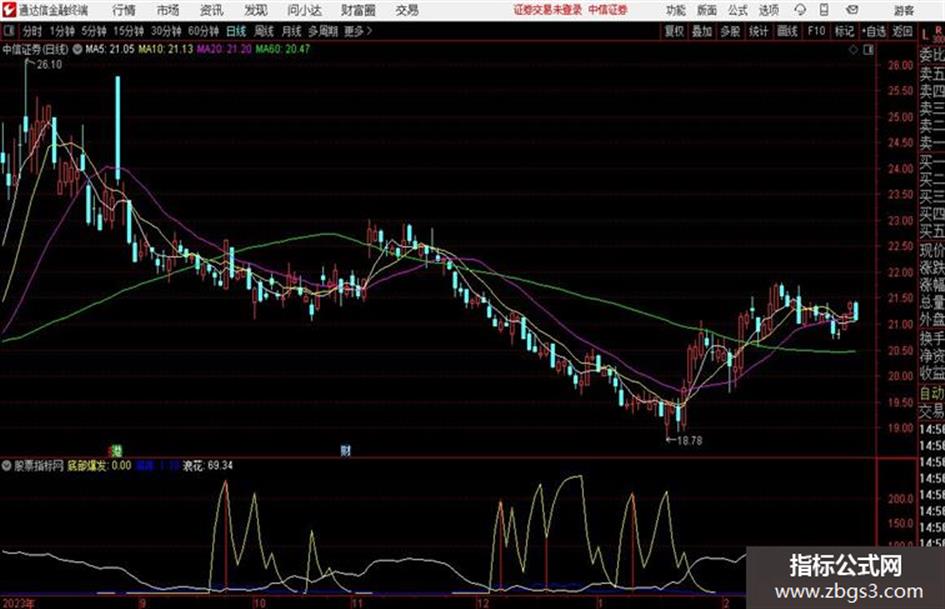Open the 交易 menu
Screen dimensions: 945x609
[x=407, y=10]
